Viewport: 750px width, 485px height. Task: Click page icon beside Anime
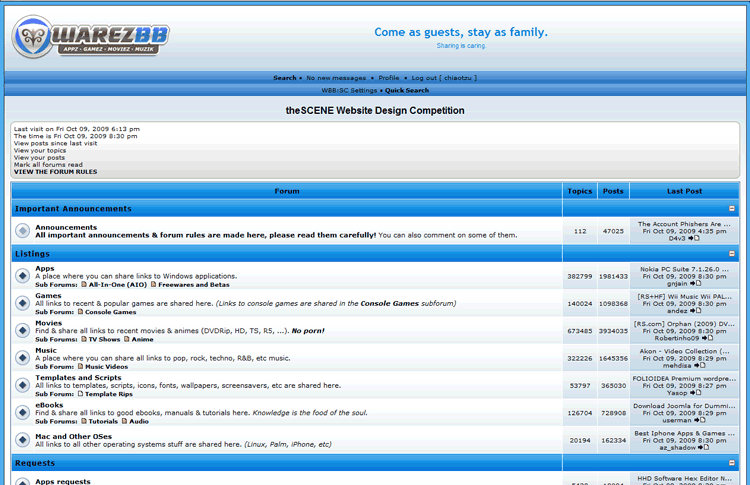coord(127,339)
